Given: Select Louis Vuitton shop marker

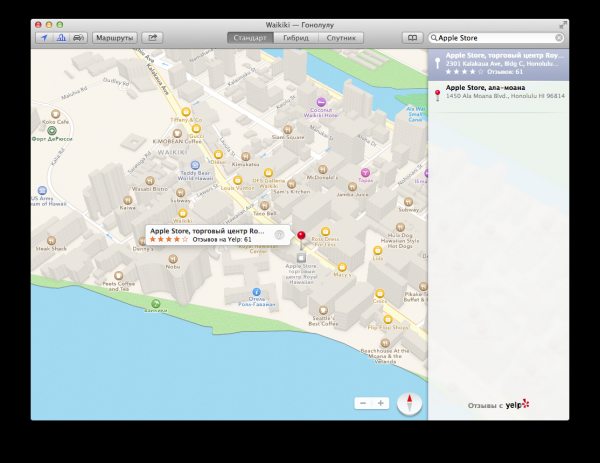Looking at the screenshot, I should coord(238,180).
